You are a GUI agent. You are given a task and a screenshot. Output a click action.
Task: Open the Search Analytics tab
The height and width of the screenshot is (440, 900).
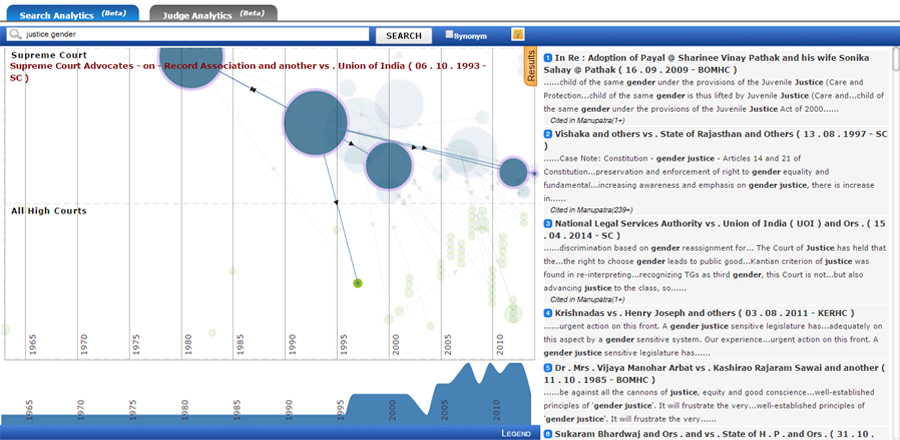point(72,13)
